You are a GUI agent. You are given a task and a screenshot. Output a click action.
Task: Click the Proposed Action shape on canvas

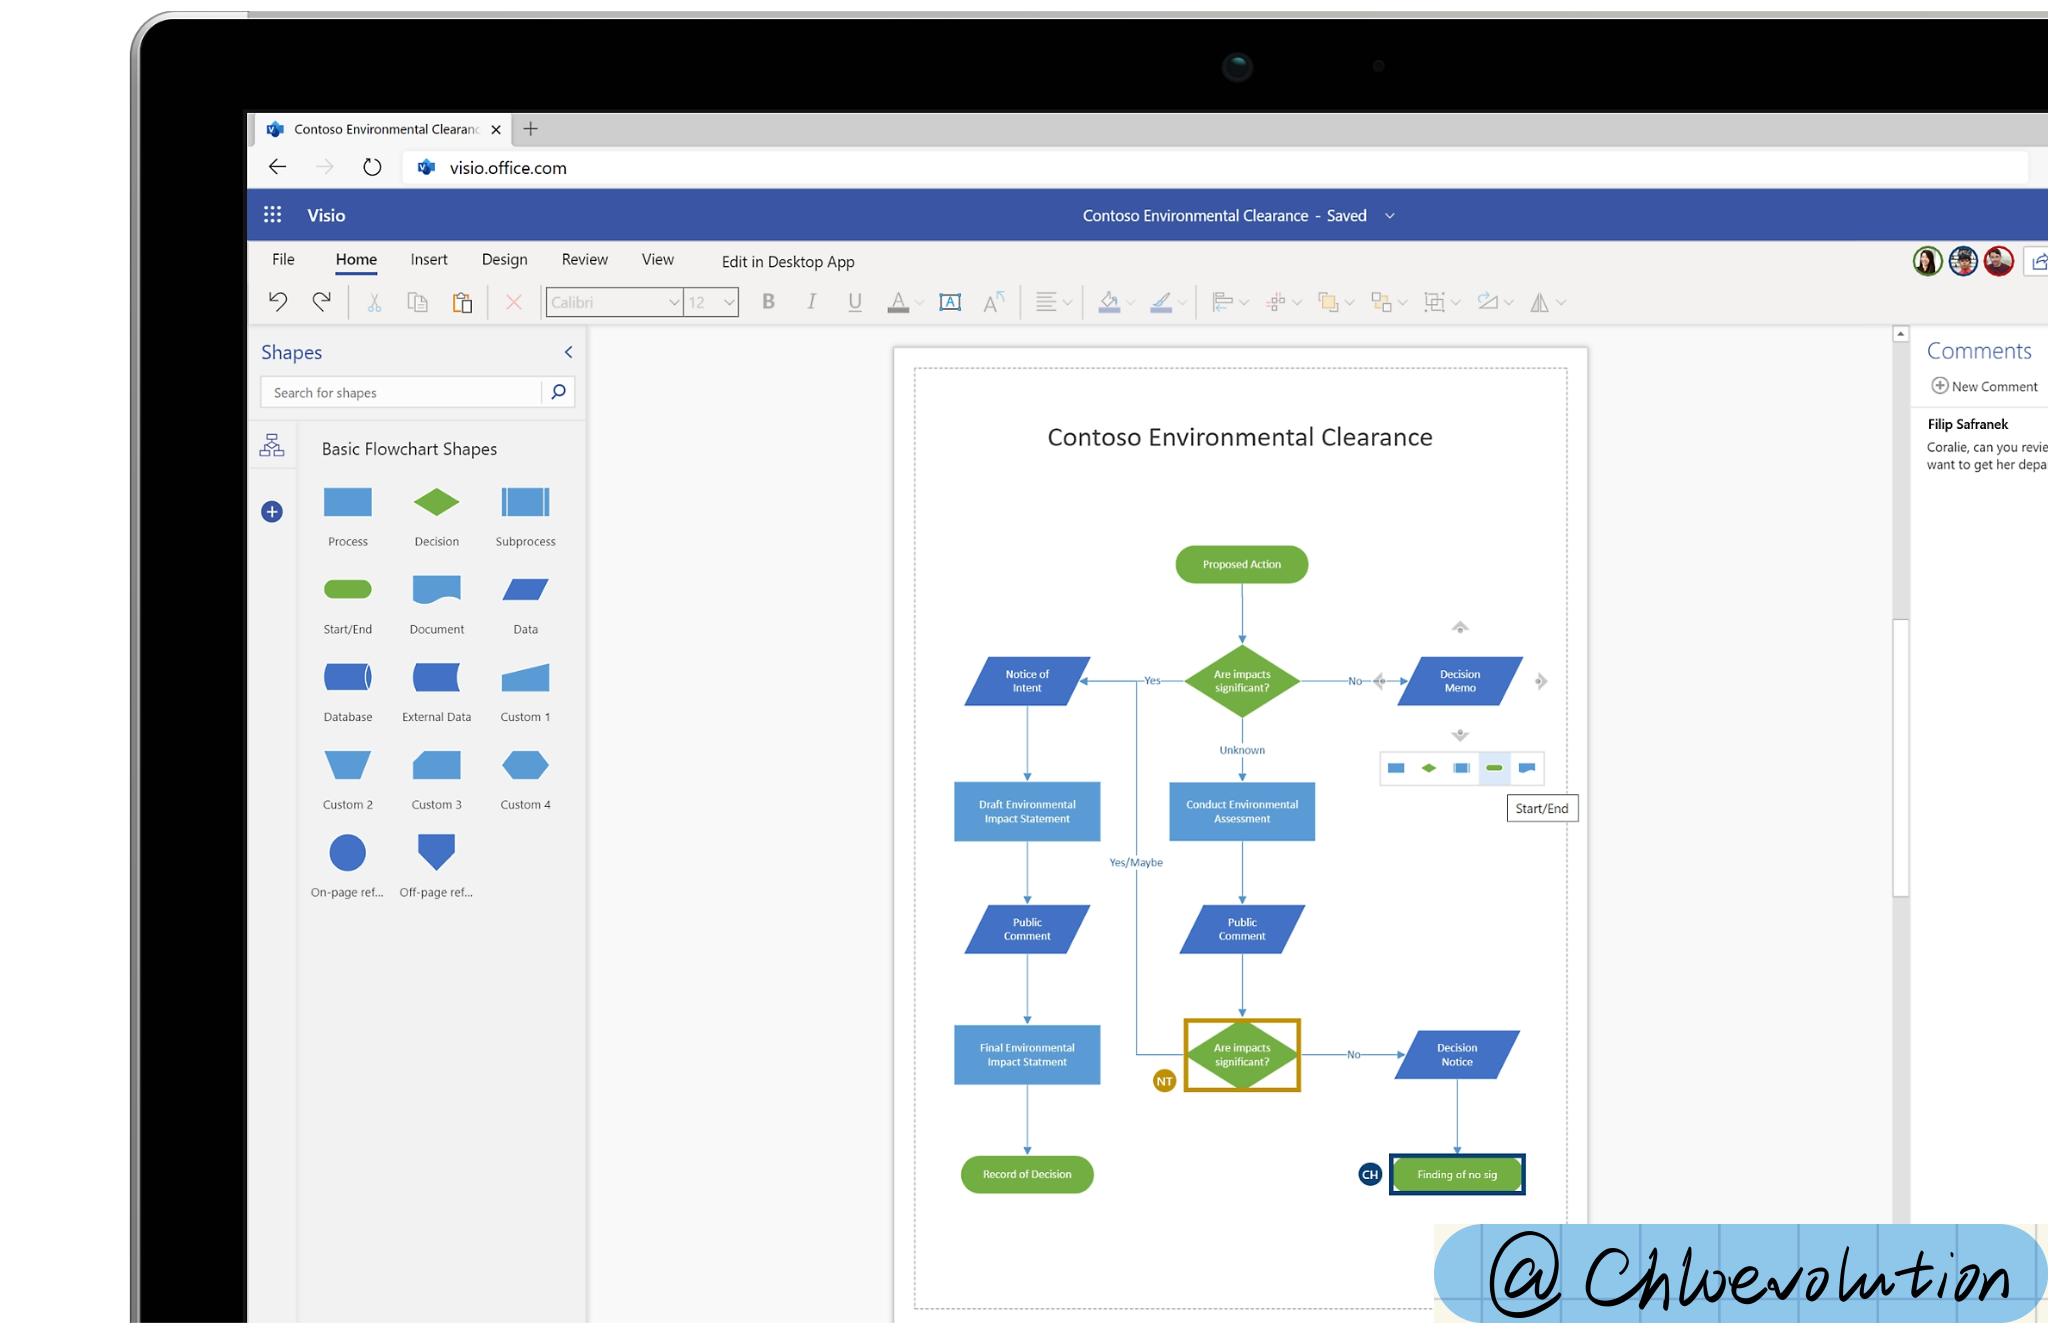click(x=1241, y=564)
